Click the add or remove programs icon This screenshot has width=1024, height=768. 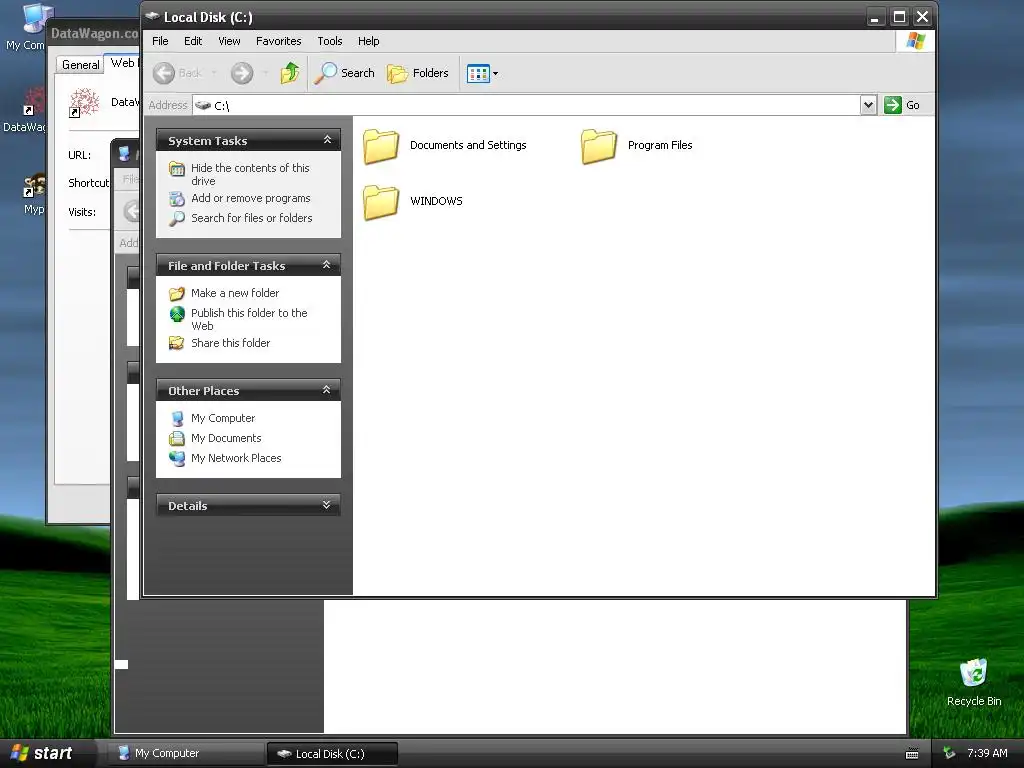(x=177, y=199)
